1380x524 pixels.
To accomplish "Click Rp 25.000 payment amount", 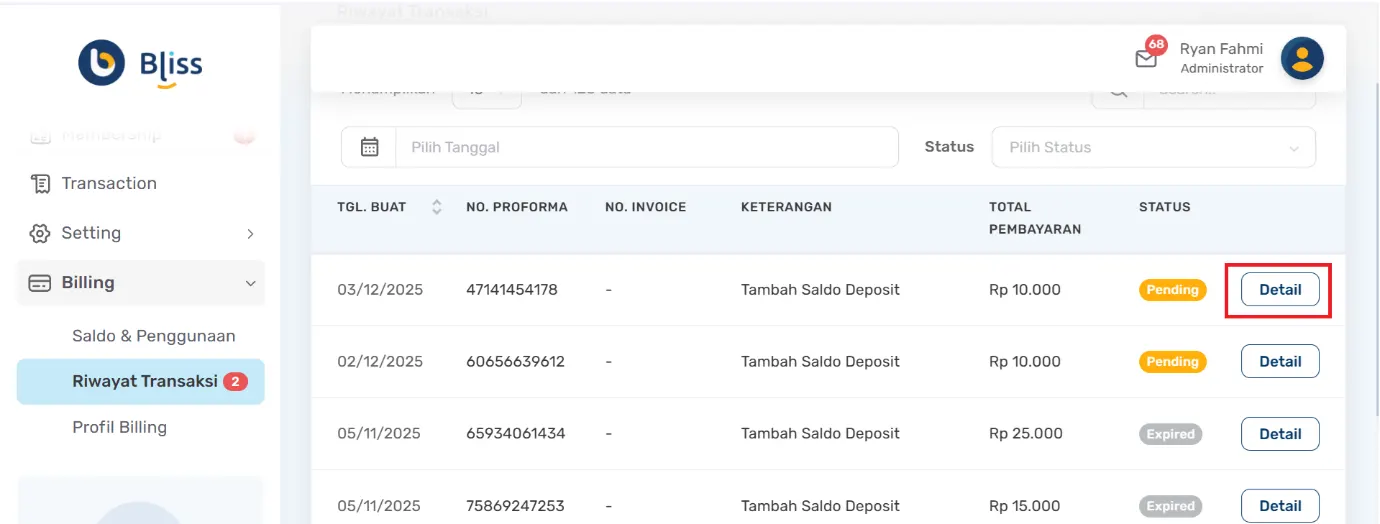I will point(1026,434).
